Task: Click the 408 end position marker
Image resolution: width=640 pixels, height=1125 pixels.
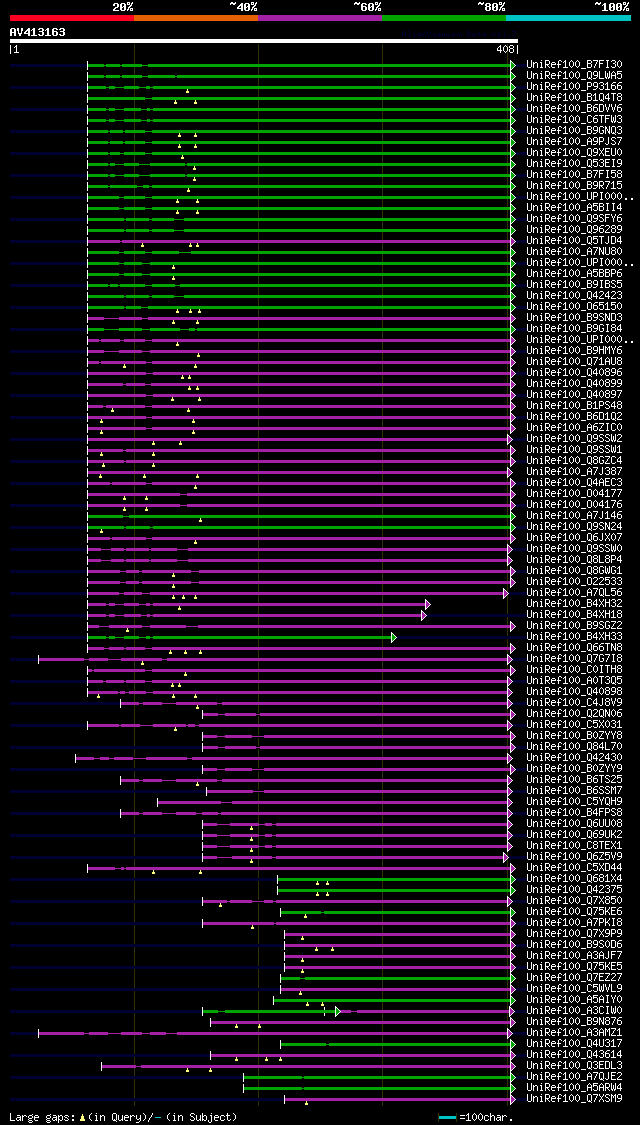Action: click(507, 50)
